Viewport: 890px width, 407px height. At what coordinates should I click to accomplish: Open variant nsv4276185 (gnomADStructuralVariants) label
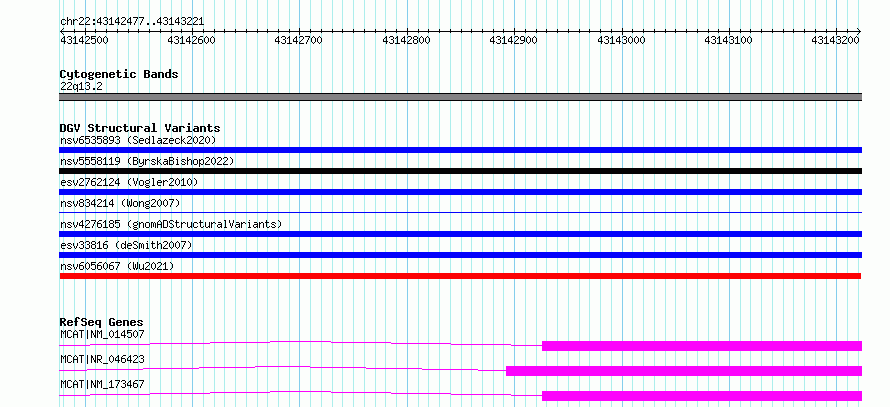point(171,224)
